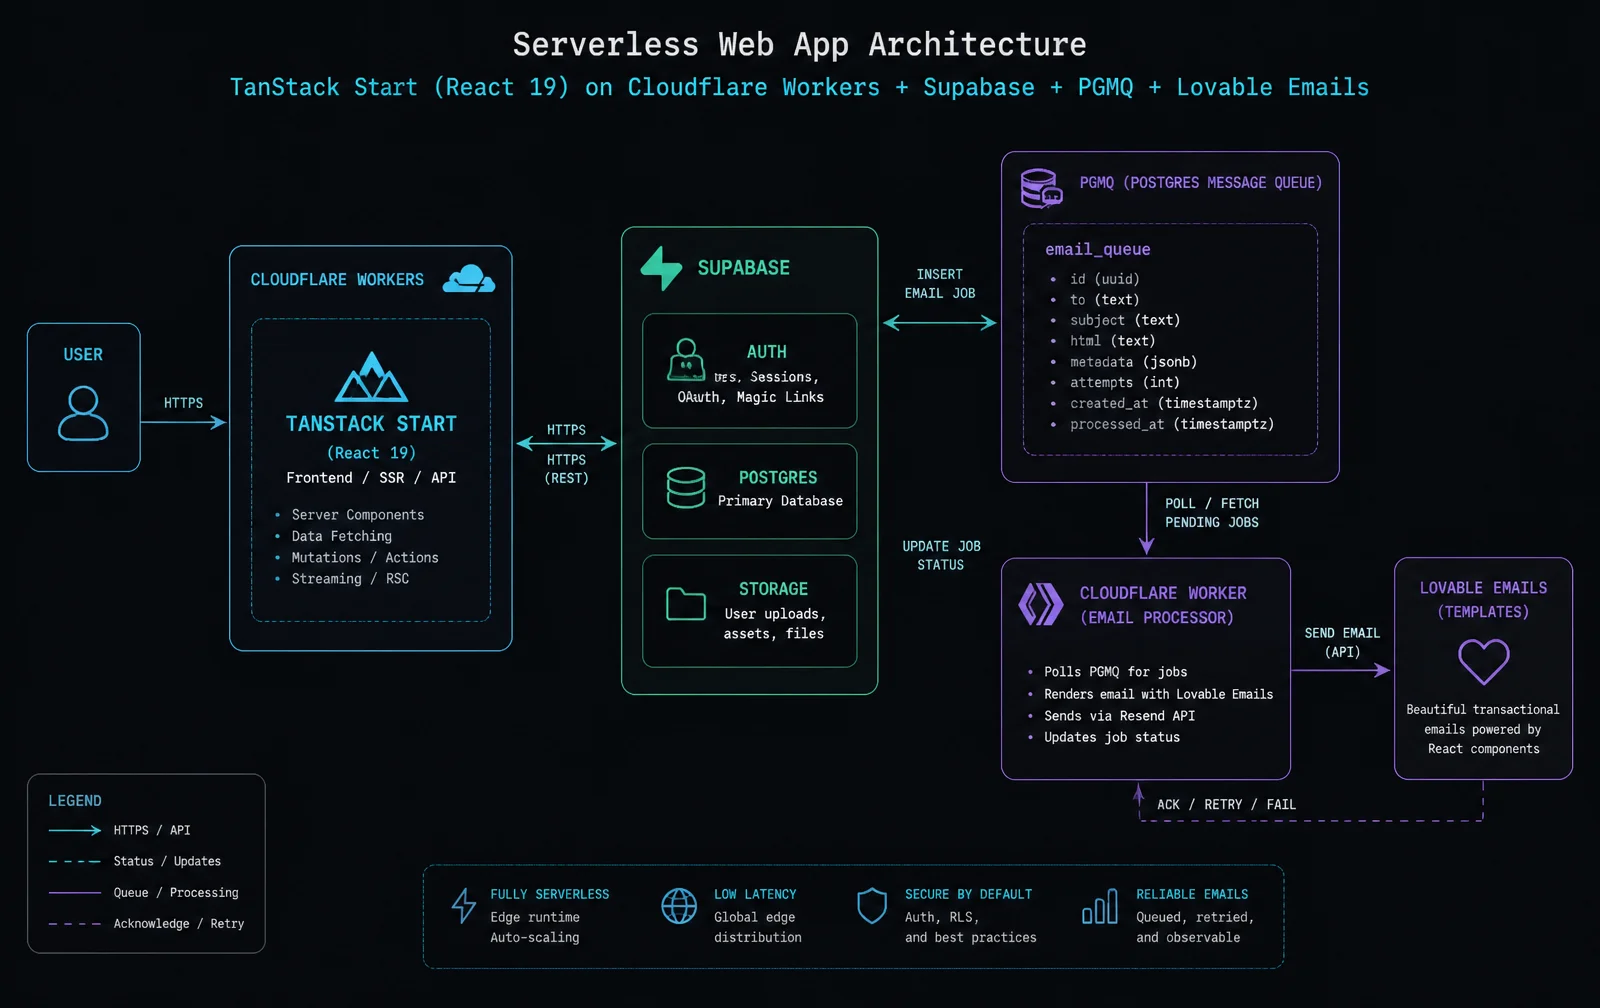Click the Reliable Emails bar chart icon
The width and height of the screenshot is (1600, 1008).
pyautogui.click(x=1100, y=907)
